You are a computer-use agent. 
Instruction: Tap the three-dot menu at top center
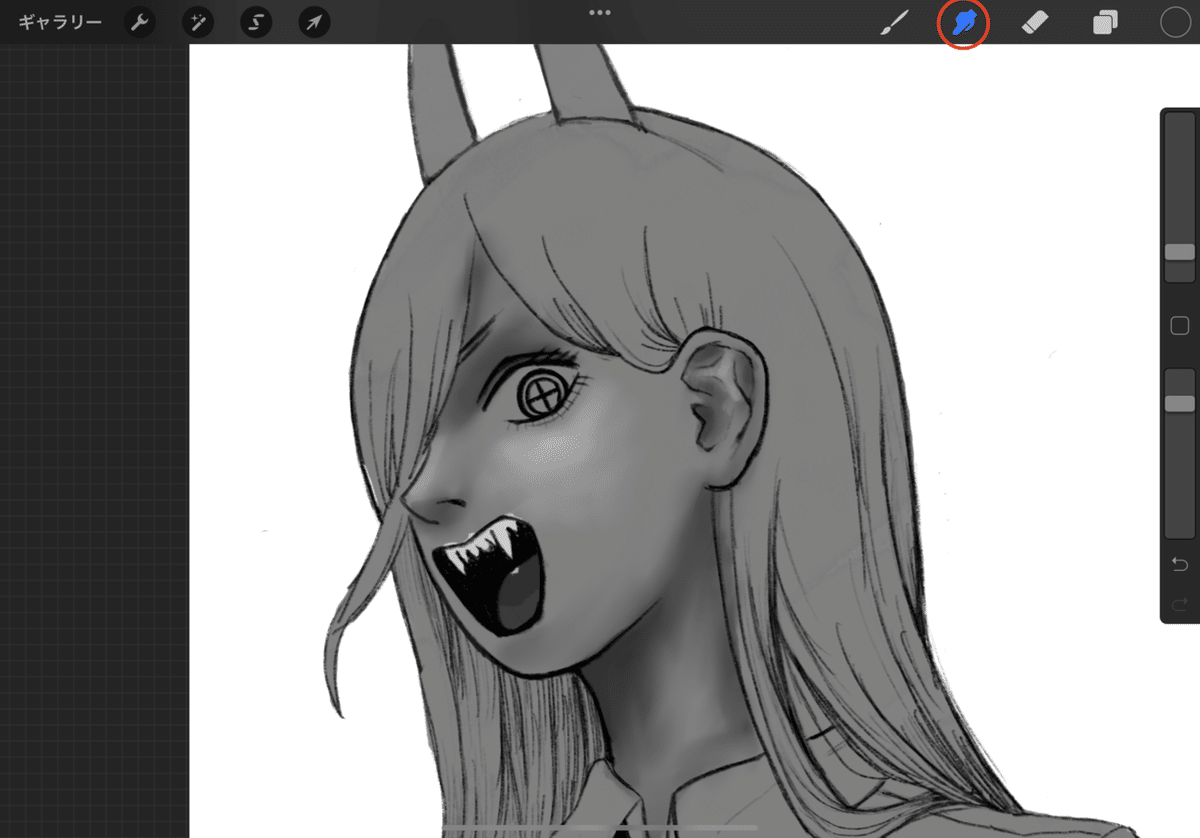pos(600,13)
